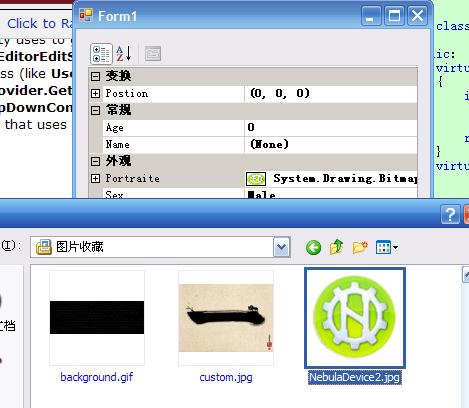Select the Name property label

[x=117, y=144]
